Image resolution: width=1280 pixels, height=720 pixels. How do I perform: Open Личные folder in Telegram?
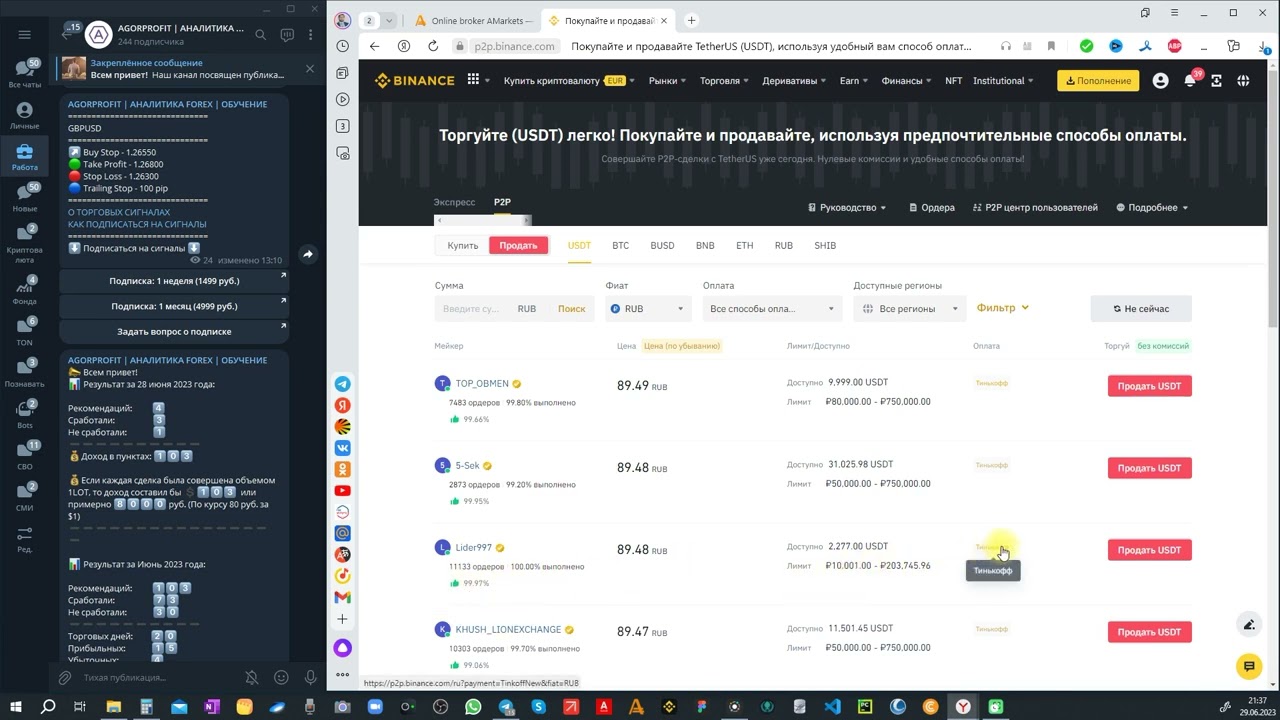tap(25, 115)
